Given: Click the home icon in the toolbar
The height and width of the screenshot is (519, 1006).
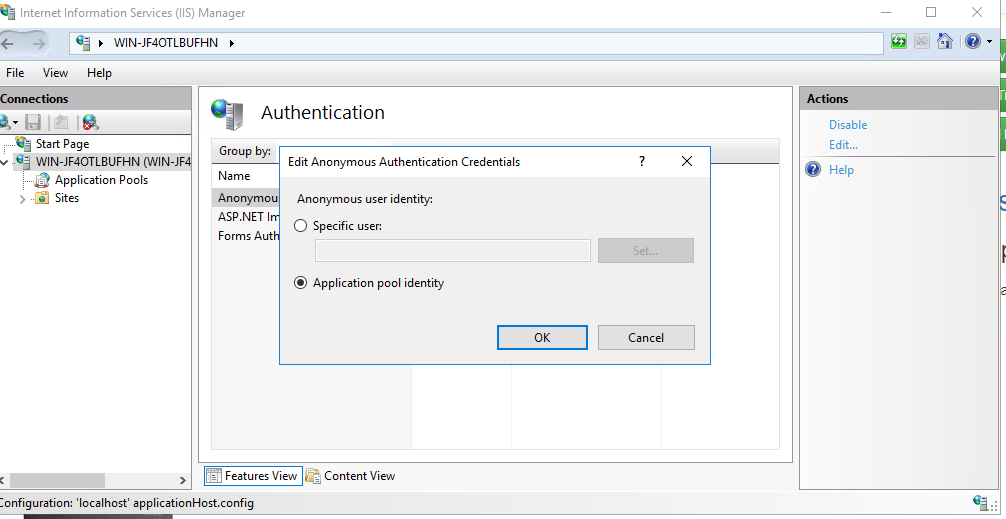Looking at the screenshot, I should tap(944, 42).
